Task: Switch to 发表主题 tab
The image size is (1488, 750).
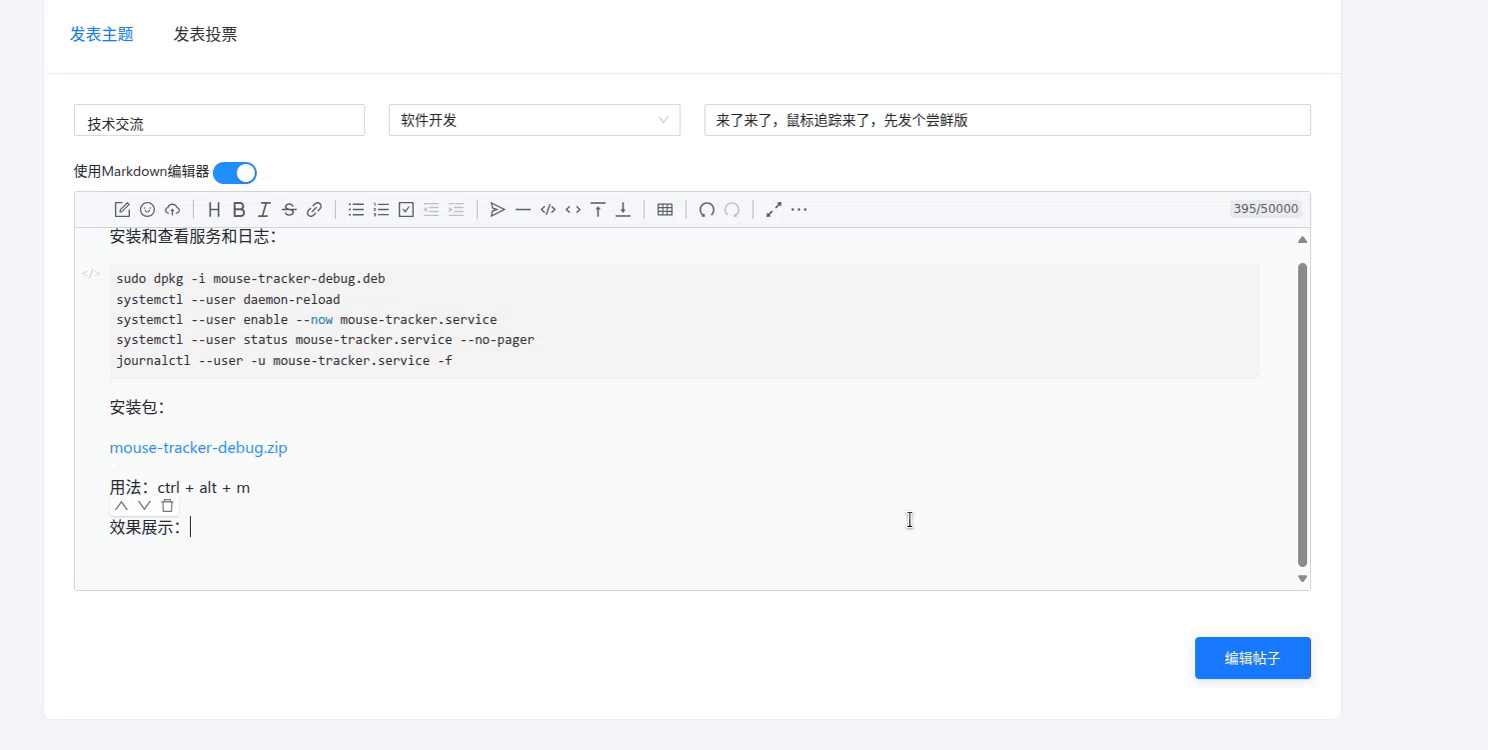Action: pos(102,35)
